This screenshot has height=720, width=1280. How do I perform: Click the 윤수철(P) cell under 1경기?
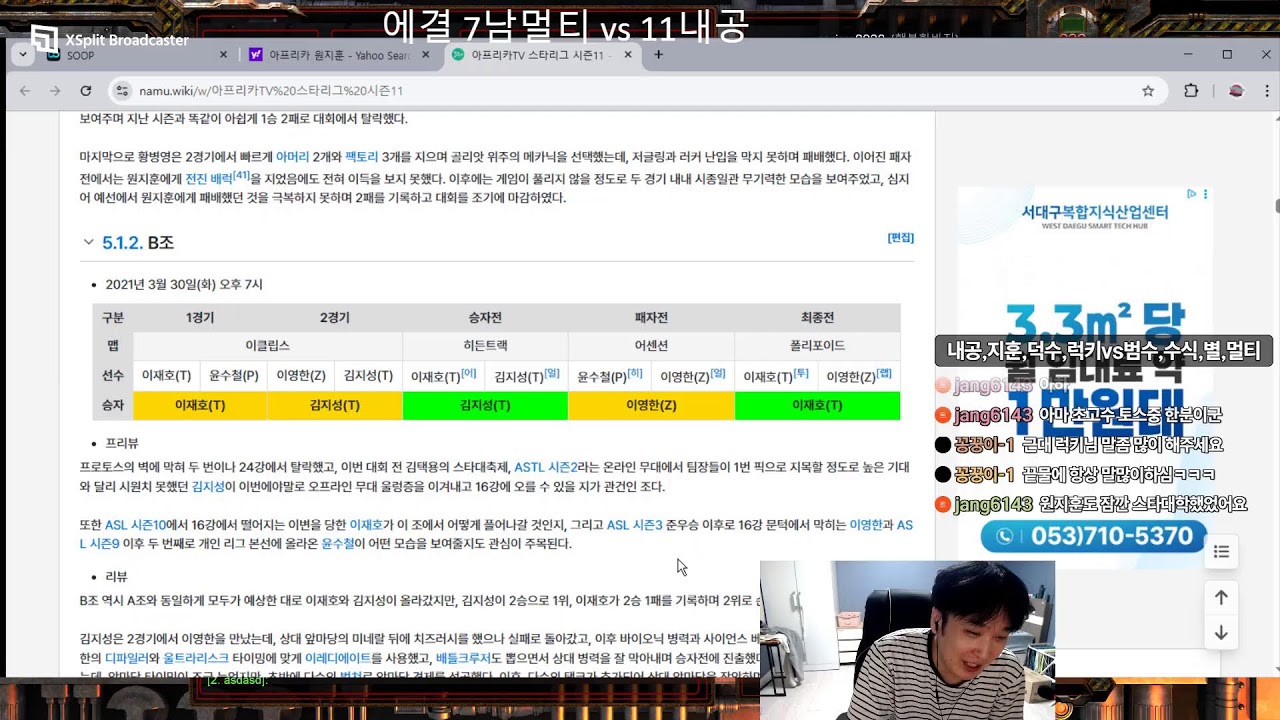coord(234,376)
